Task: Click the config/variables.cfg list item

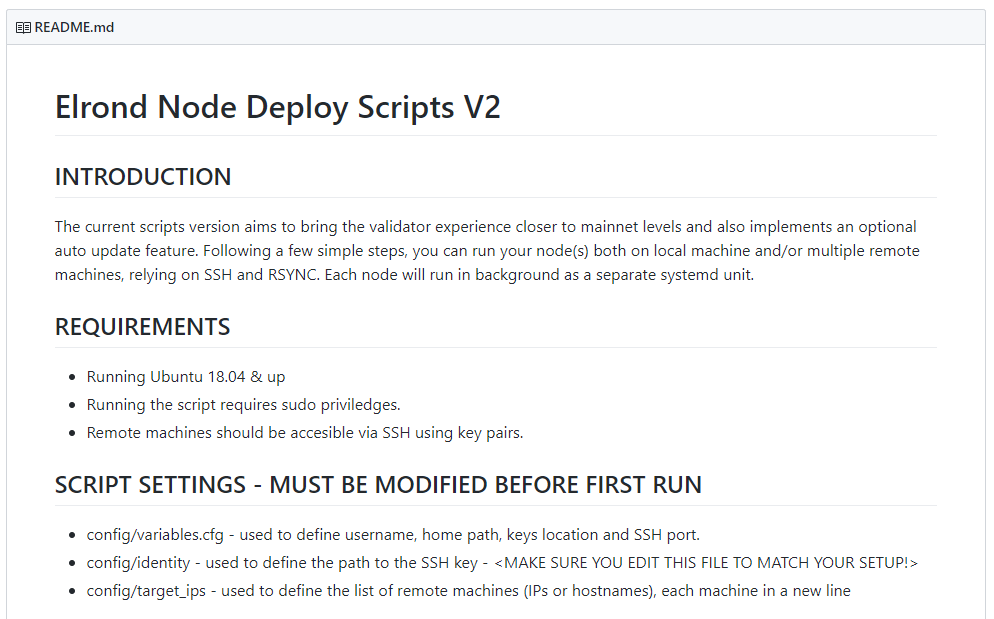Action: coord(393,535)
